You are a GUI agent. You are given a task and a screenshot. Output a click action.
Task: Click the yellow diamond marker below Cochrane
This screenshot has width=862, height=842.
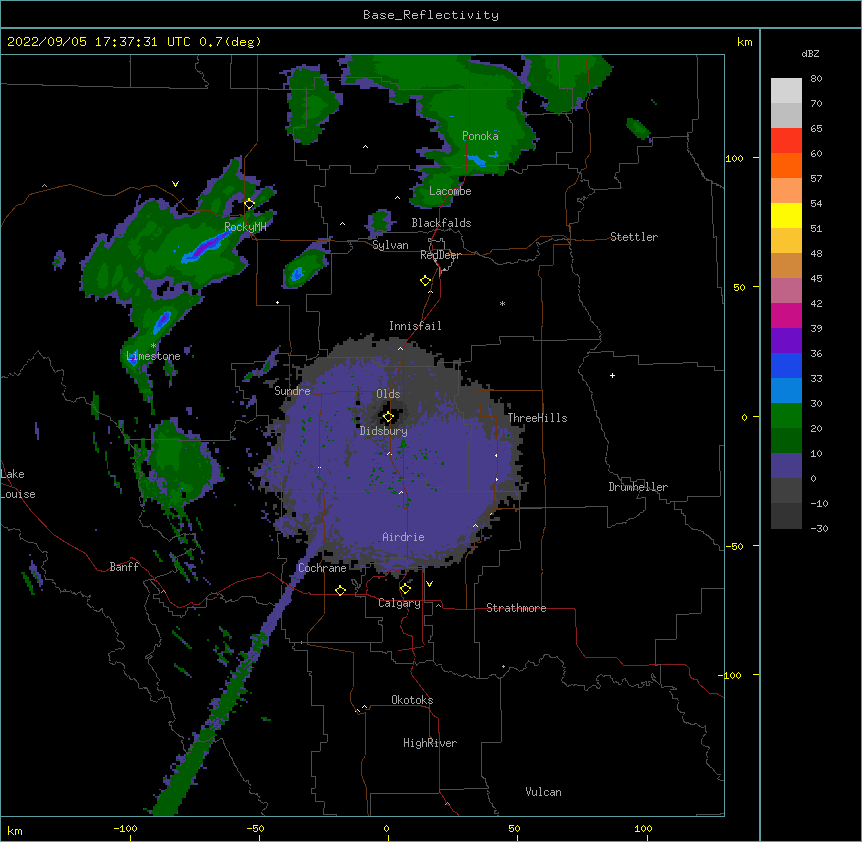point(340,590)
